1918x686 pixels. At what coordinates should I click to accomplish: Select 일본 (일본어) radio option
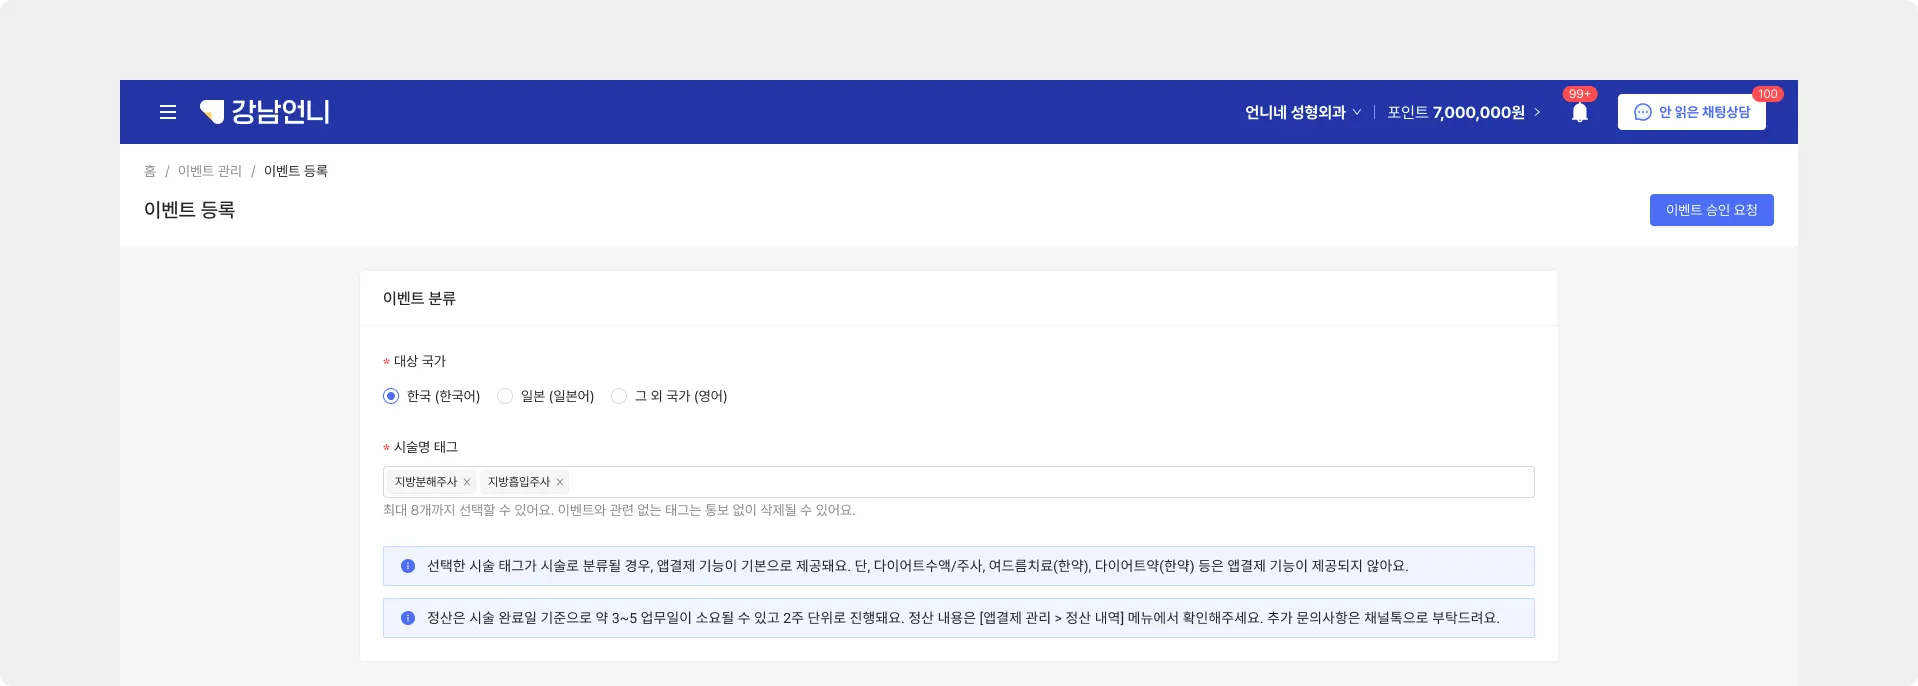tap(505, 396)
